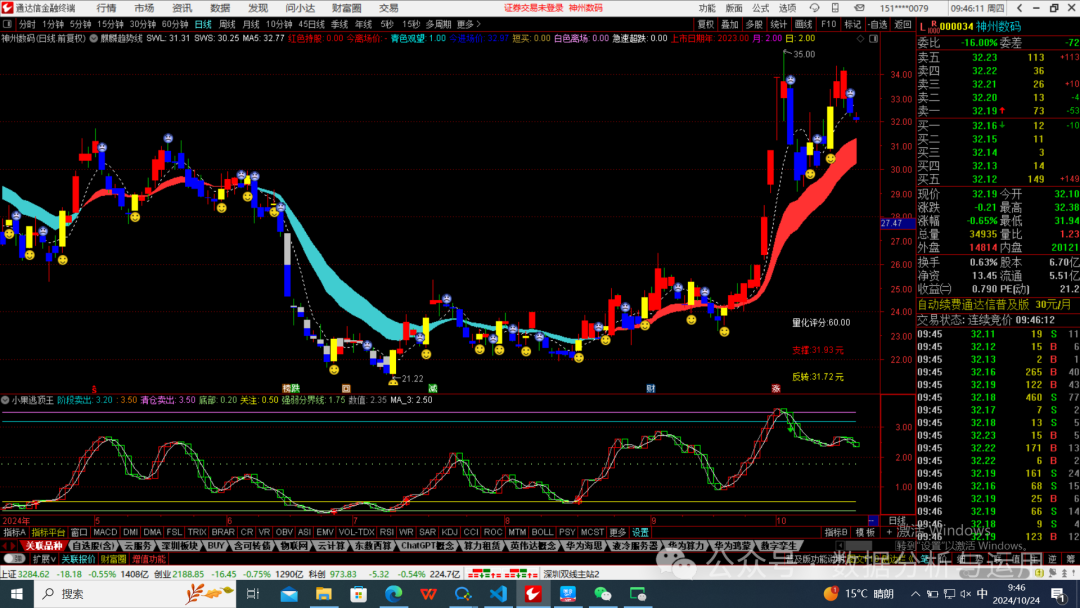Switch to the 周线 weekly period

click(x=227, y=24)
